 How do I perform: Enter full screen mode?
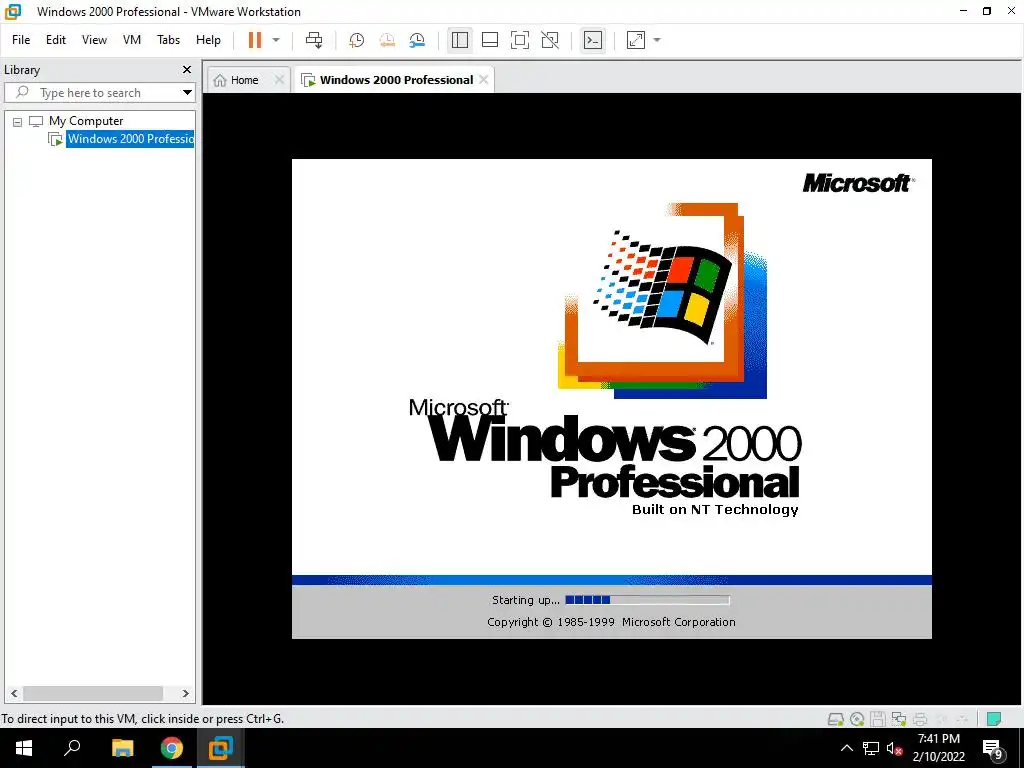click(x=520, y=40)
